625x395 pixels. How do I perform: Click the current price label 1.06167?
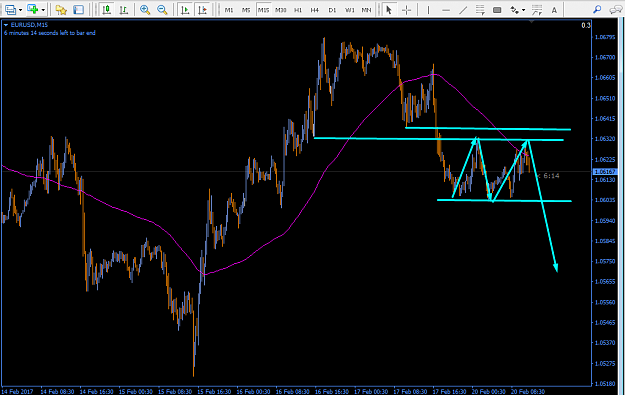click(x=605, y=172)
